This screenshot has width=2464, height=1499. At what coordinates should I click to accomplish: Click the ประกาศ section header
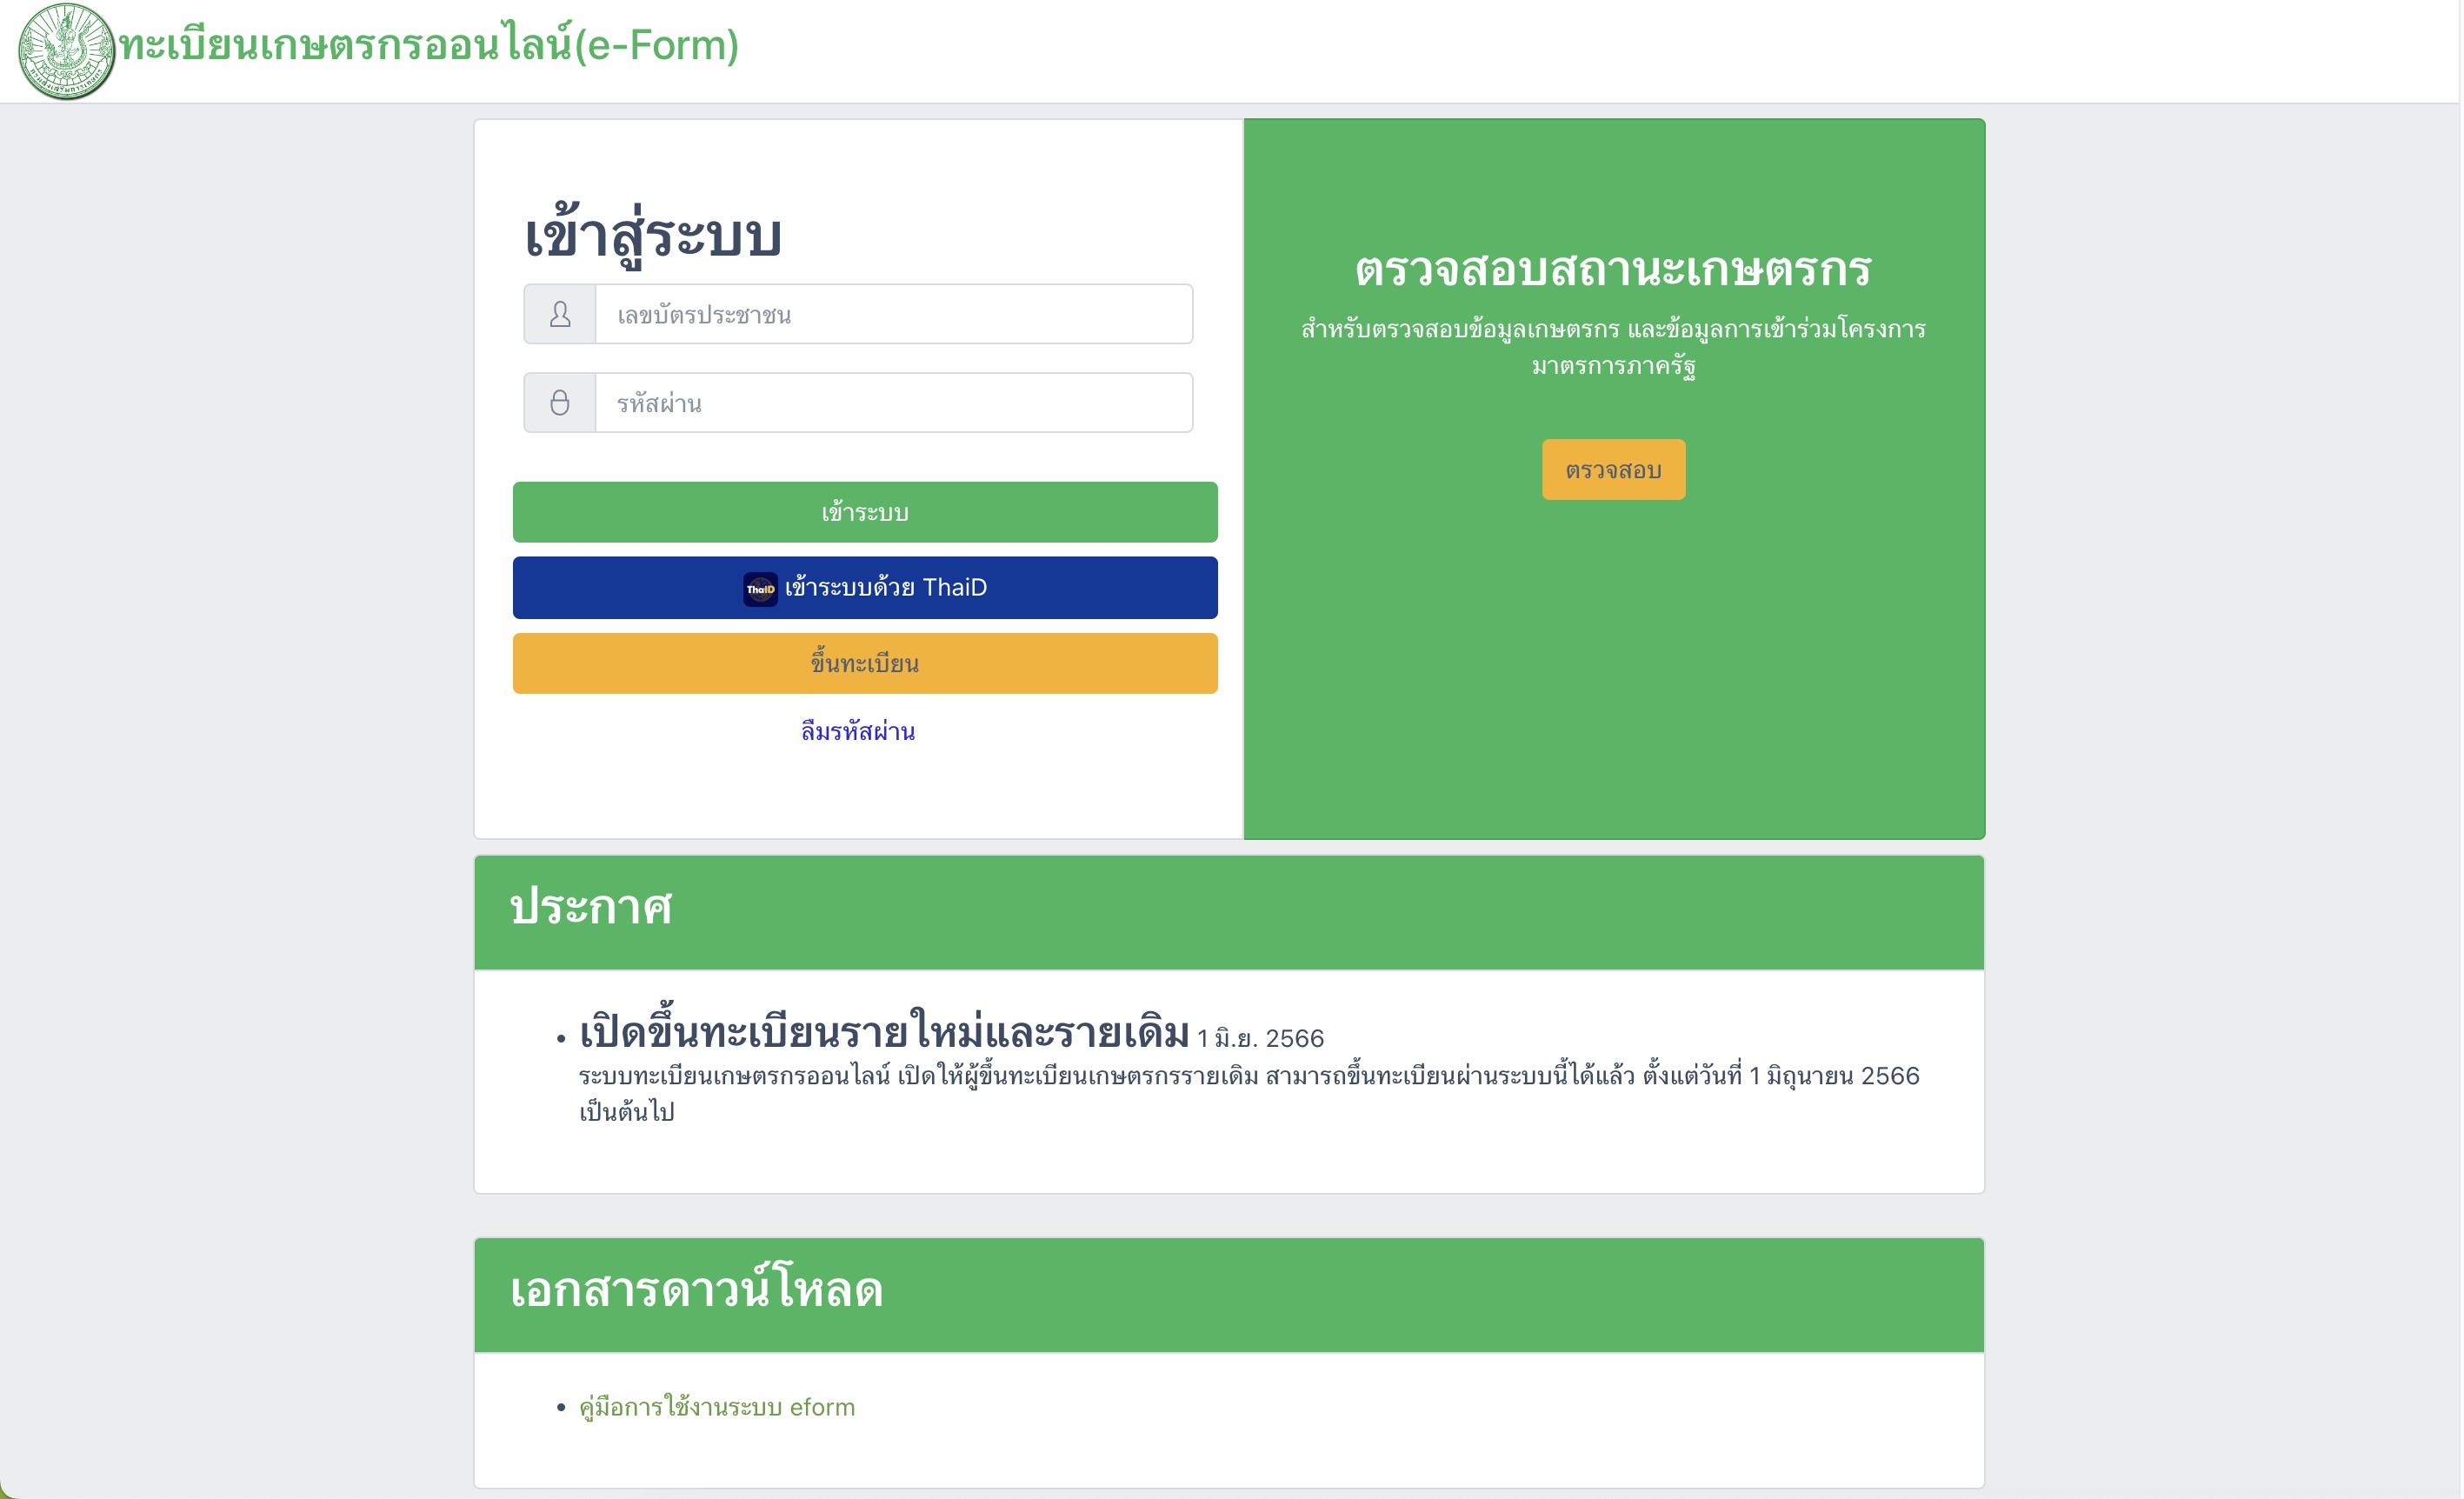(1229, 912)
